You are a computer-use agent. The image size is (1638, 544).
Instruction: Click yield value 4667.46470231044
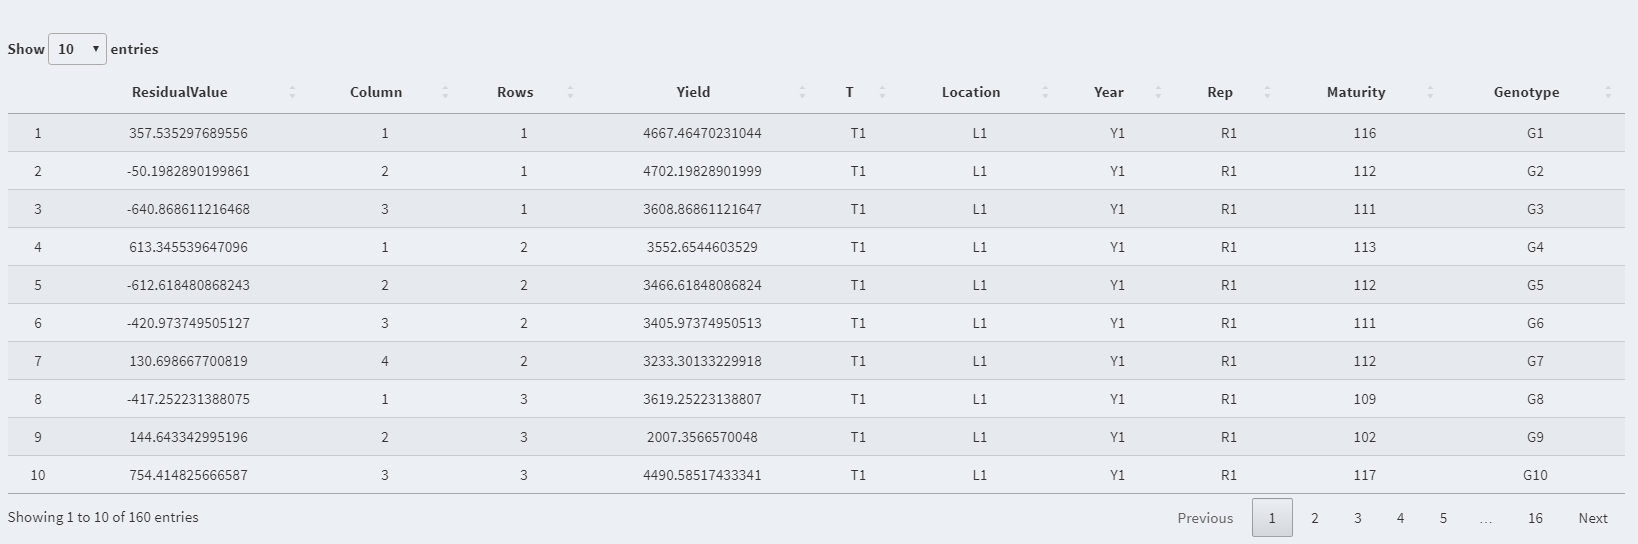702,133
